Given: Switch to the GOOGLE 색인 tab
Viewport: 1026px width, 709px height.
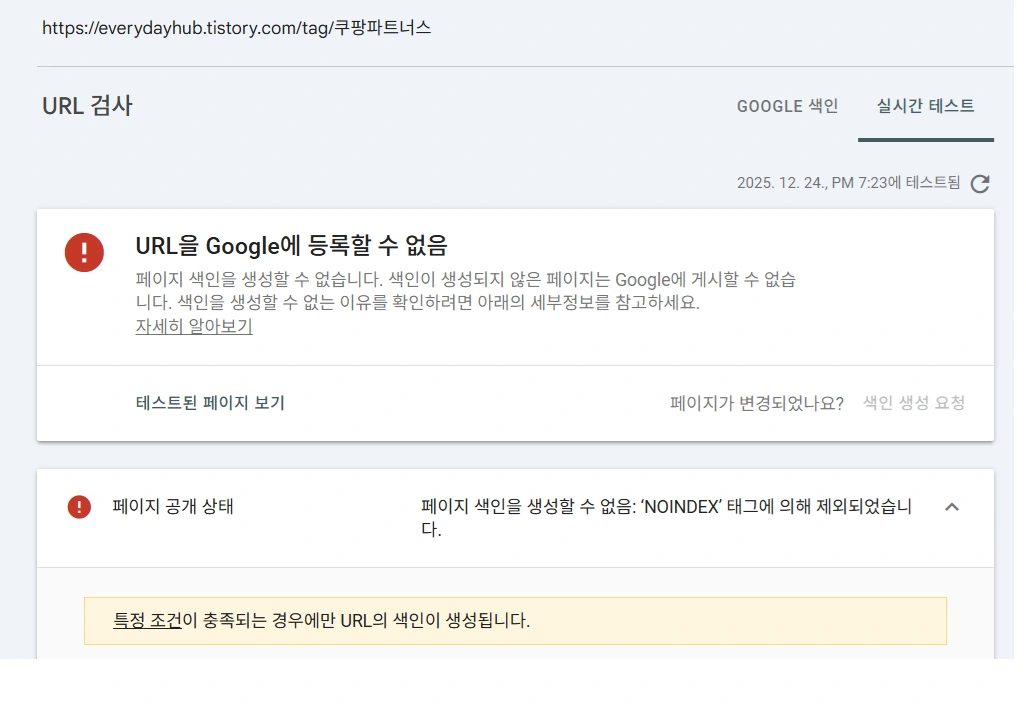Looking at the screenshot, I should click(787, 106).
